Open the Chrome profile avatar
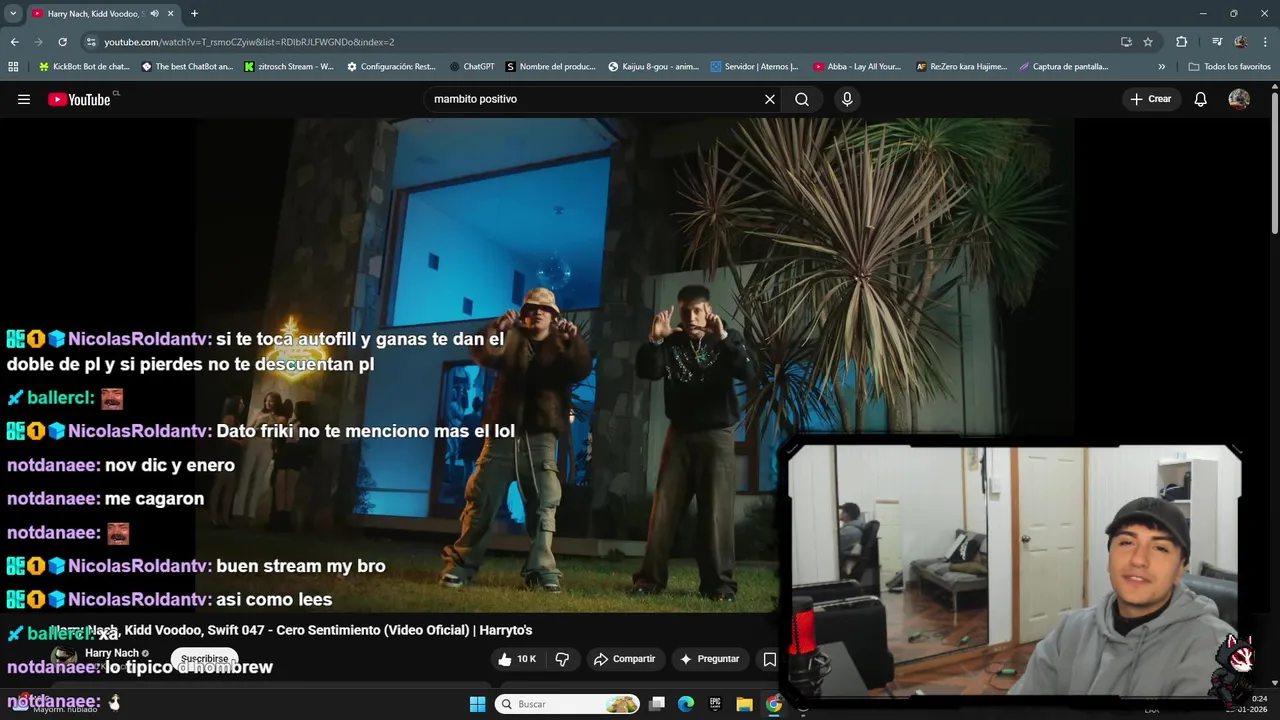 (1241, 42)
